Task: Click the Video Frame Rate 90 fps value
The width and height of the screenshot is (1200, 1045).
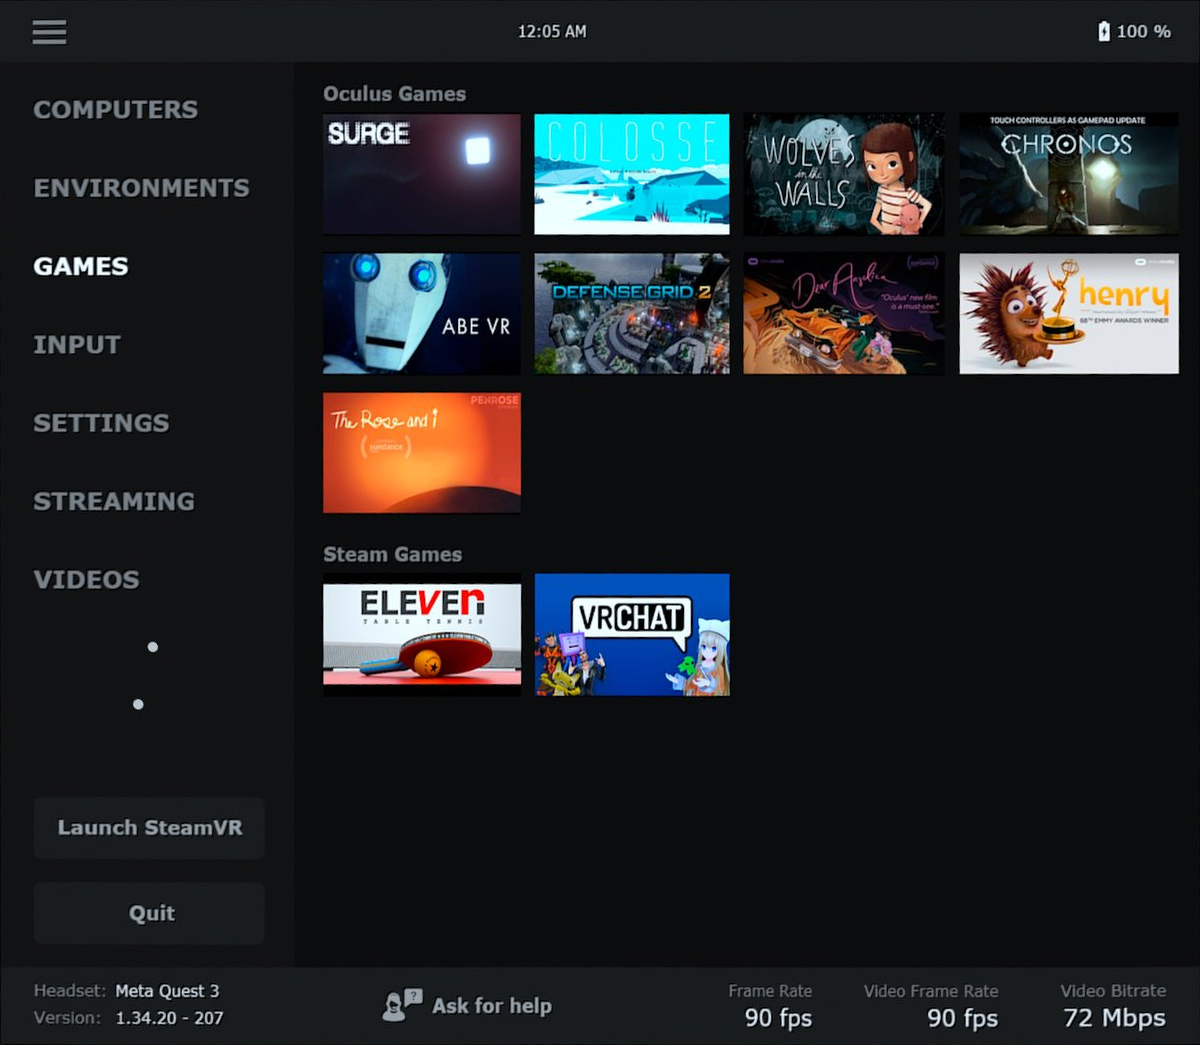Action: pyautogui.click(x=962, y=1018)
